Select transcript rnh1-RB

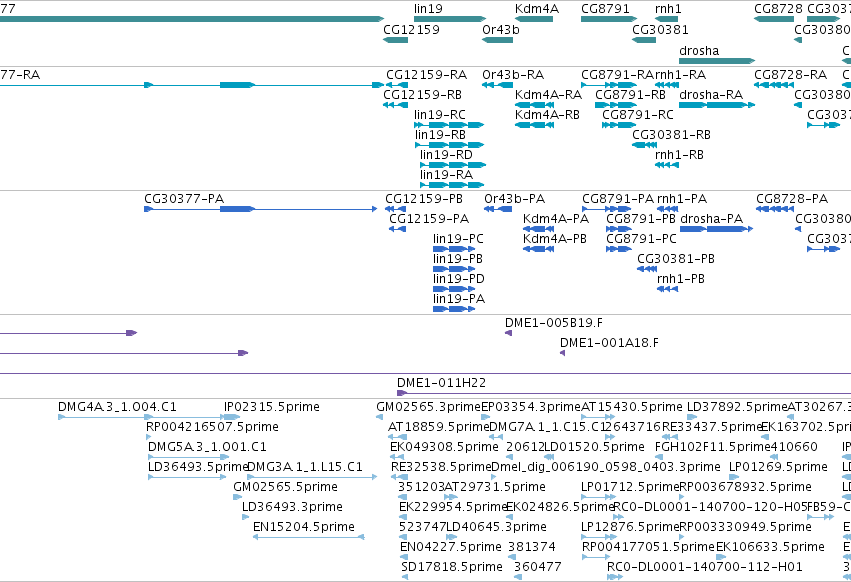click(x=667, y=165)
